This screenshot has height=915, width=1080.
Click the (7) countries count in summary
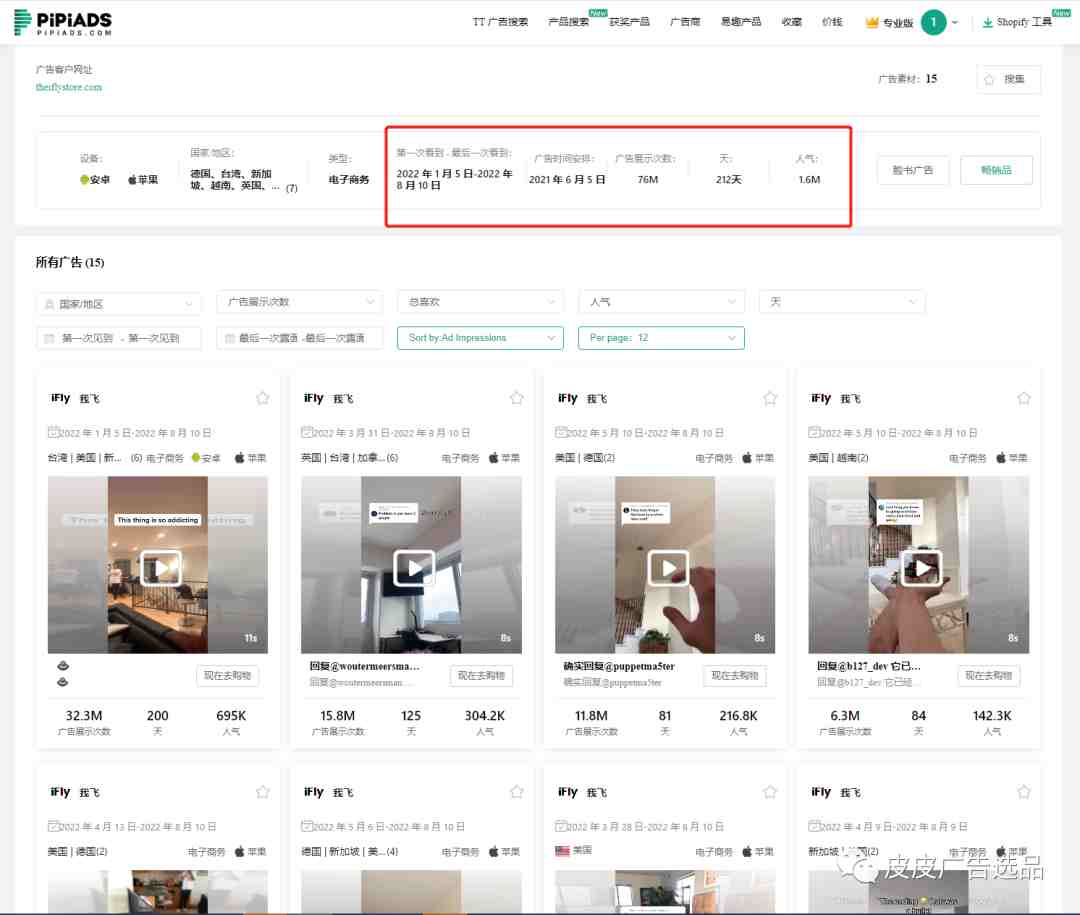point(291,188)
